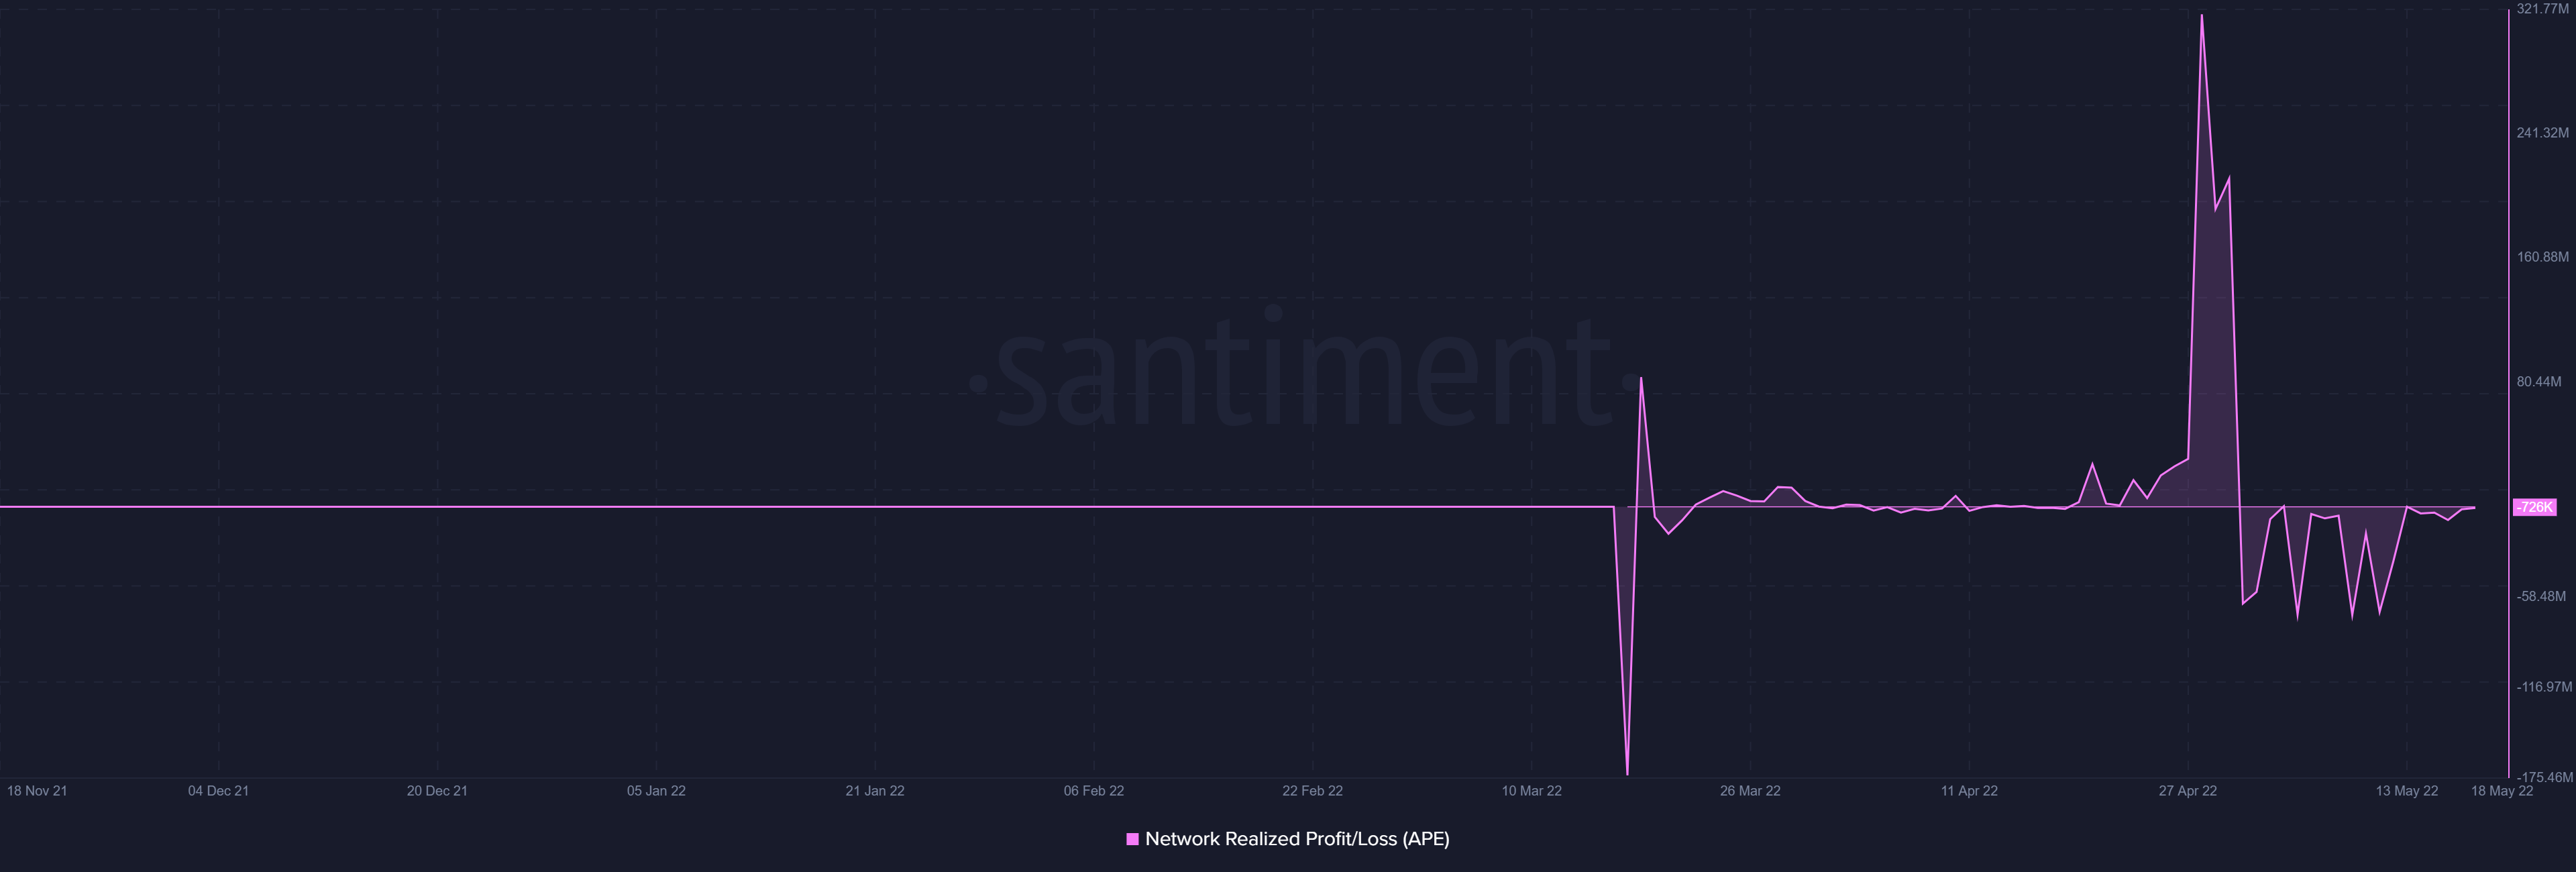Click the 321.77M top axis value

click(2540, 9)
